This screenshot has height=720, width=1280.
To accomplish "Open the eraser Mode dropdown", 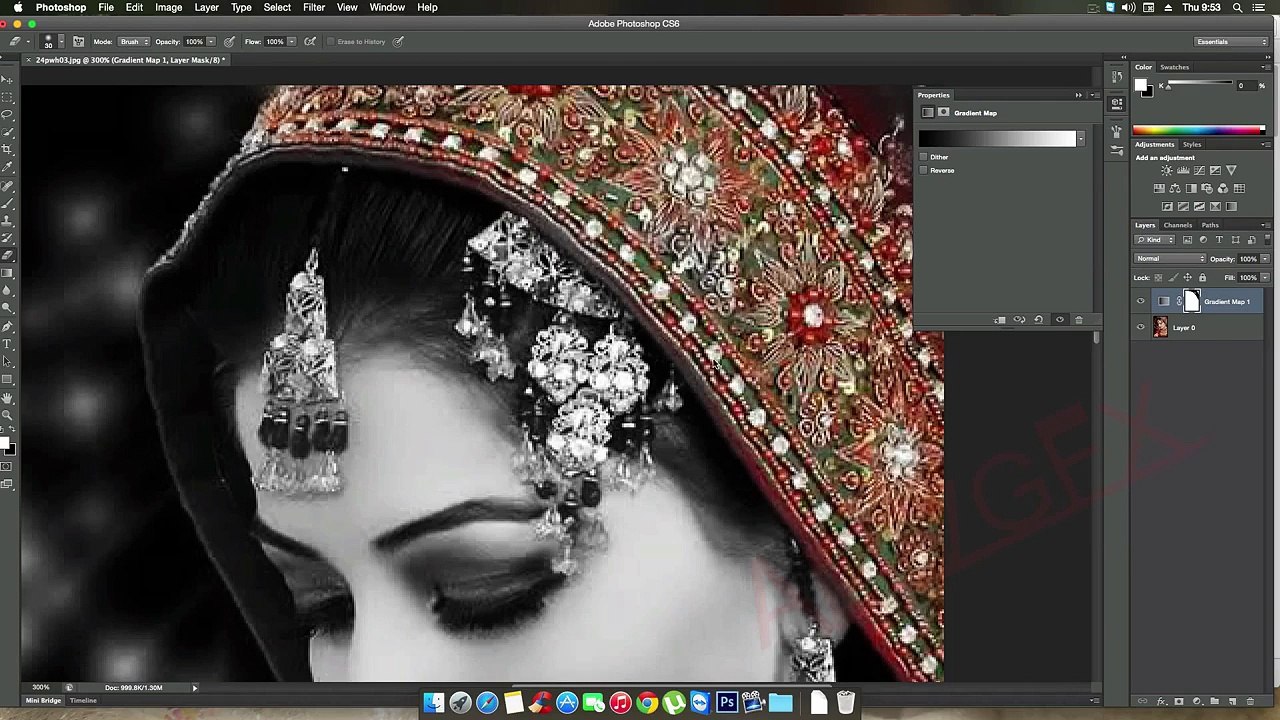I will coord(135,41).
